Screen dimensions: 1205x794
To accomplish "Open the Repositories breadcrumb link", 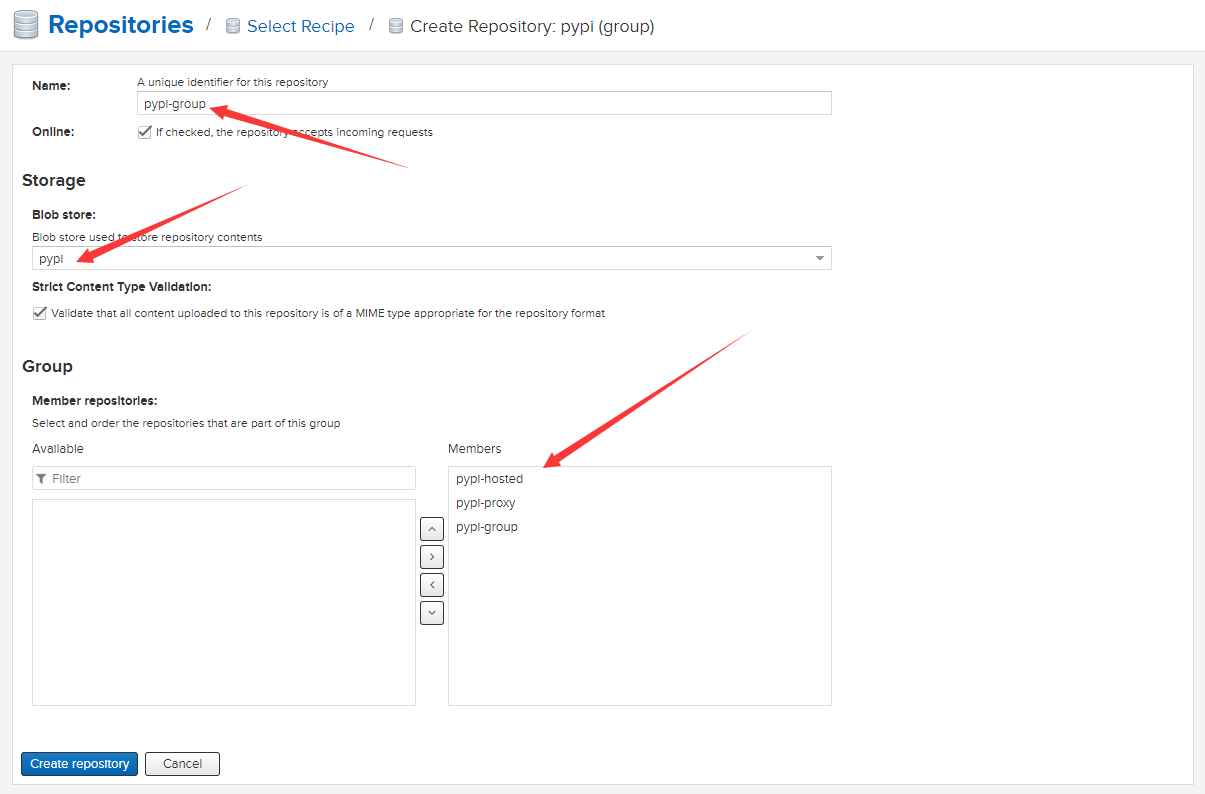I will (121, 25).
